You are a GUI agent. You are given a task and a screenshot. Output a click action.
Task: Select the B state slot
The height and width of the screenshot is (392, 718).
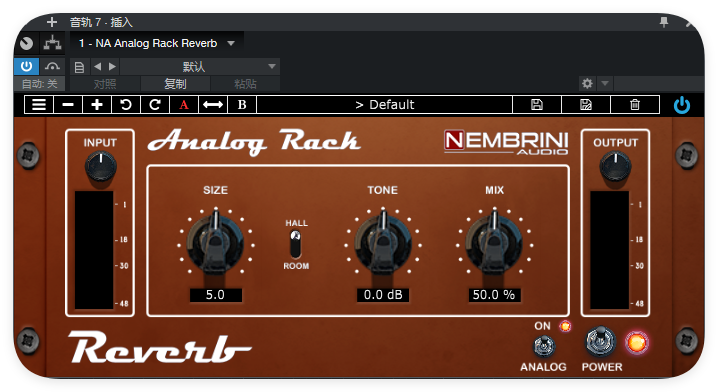[x=242, y=104]
